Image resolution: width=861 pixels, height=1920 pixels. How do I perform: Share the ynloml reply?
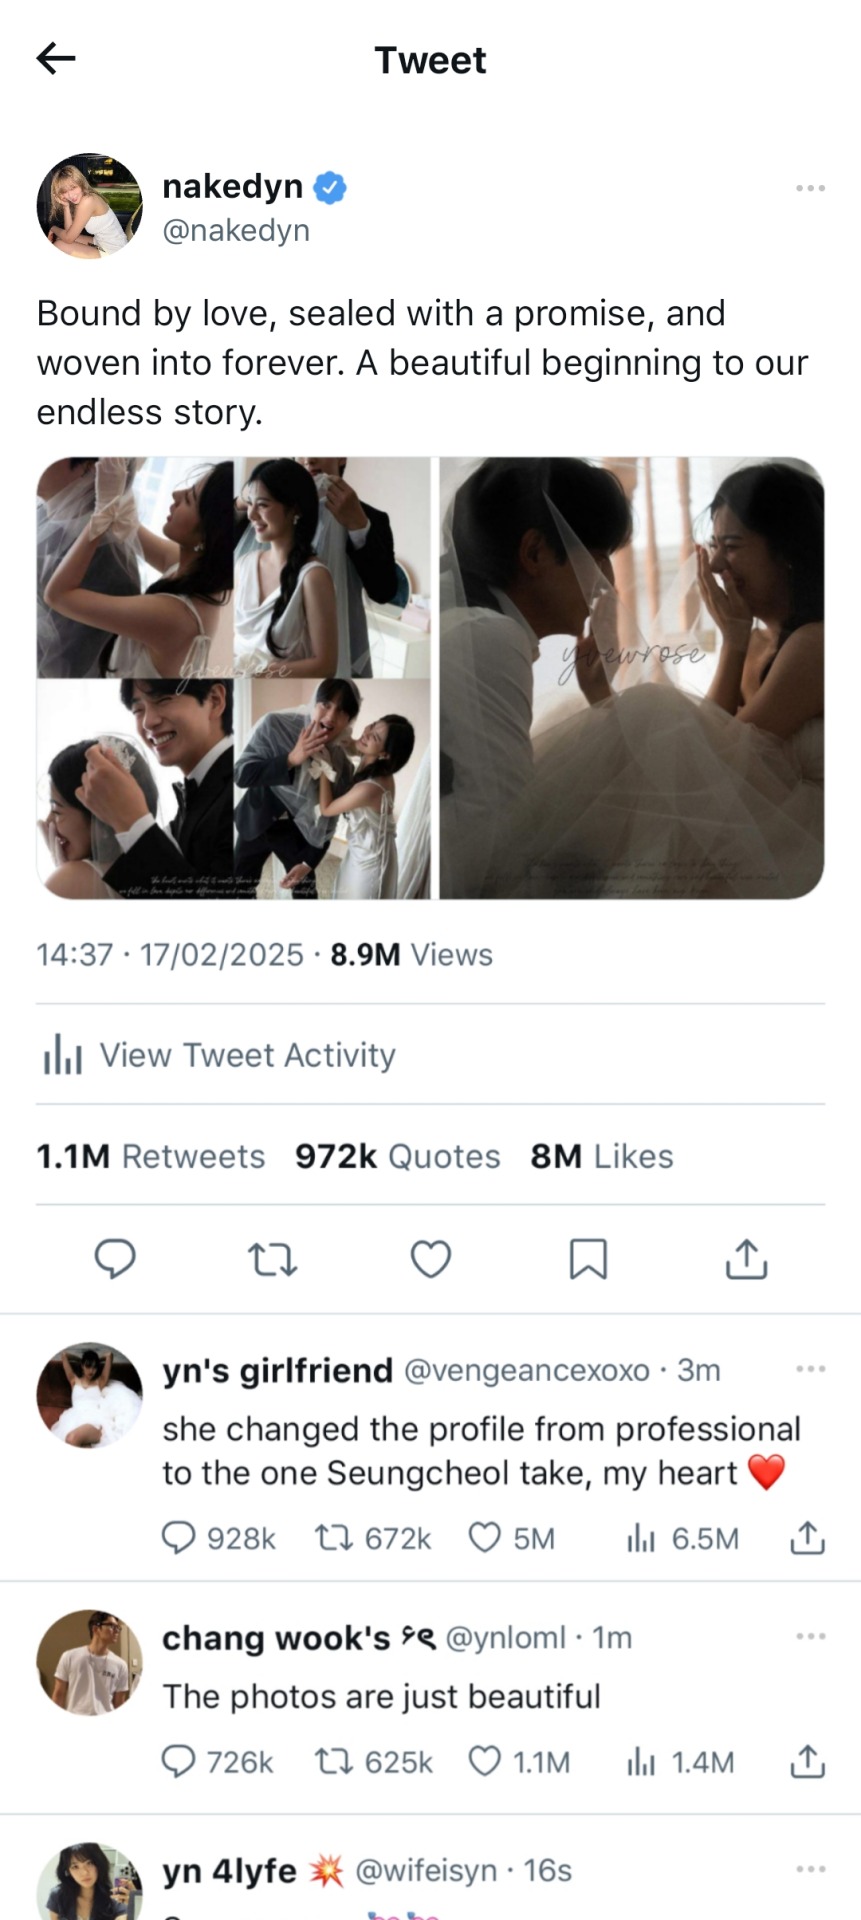[x=807, y=1761]
